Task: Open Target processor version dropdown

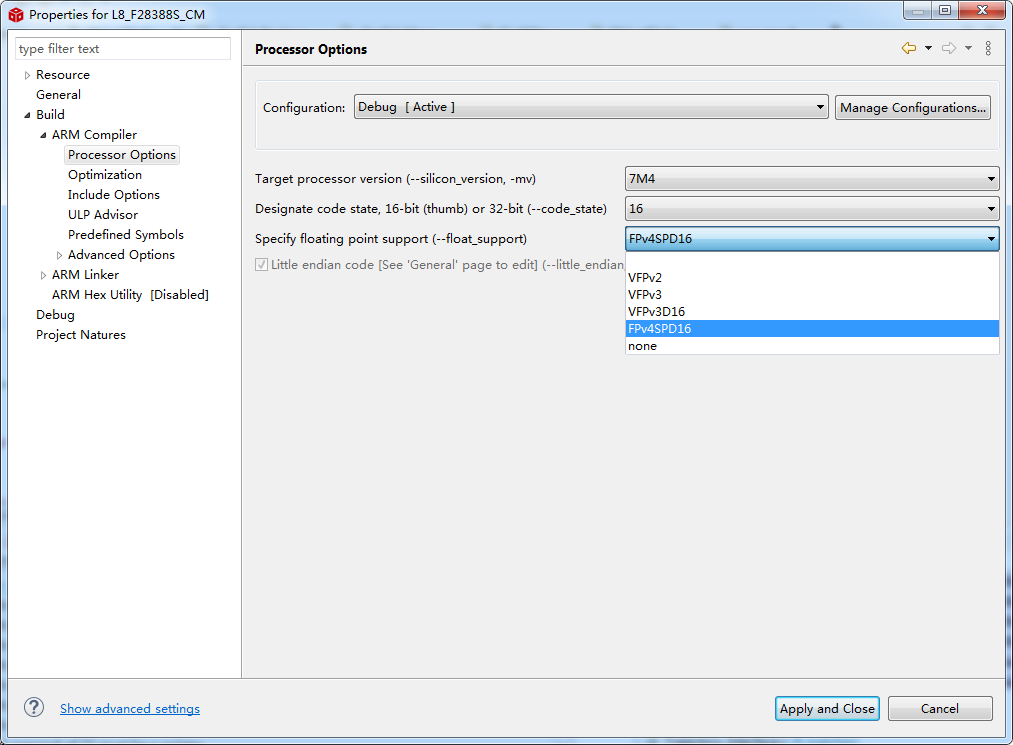Action: click(x=811, y=179)
